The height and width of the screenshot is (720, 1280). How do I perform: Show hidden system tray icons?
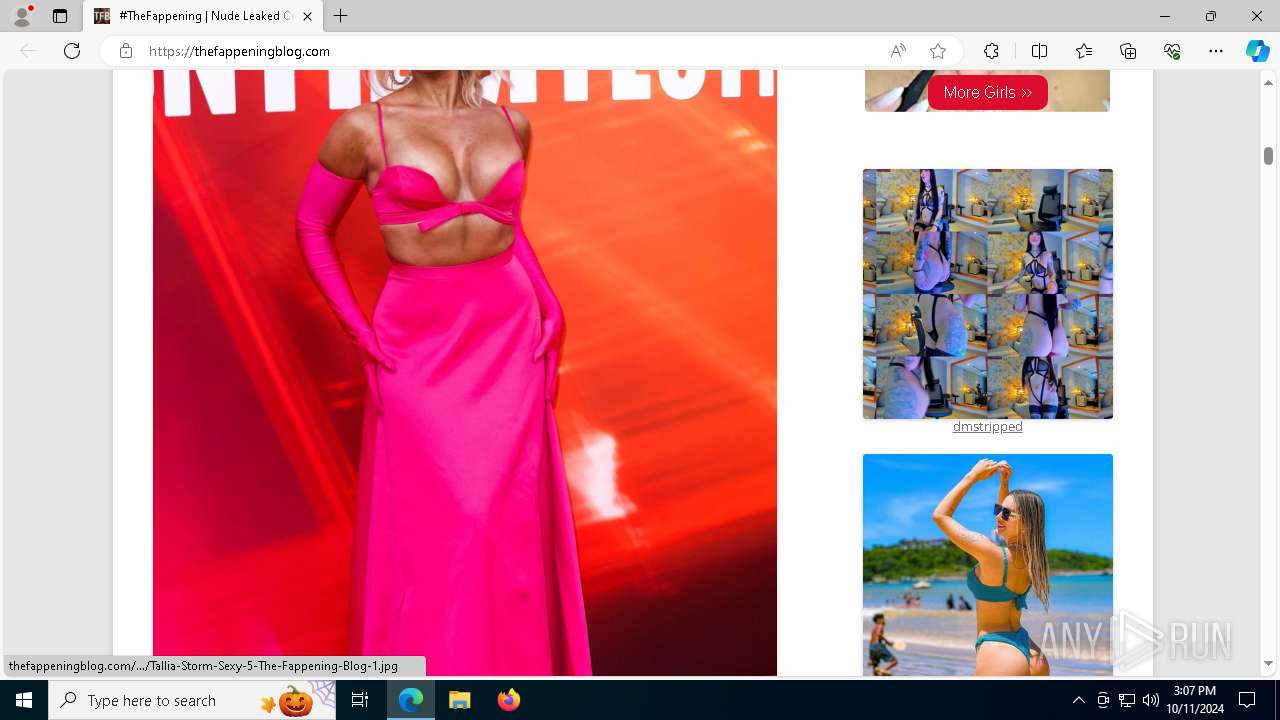(x=1078, y=700)
